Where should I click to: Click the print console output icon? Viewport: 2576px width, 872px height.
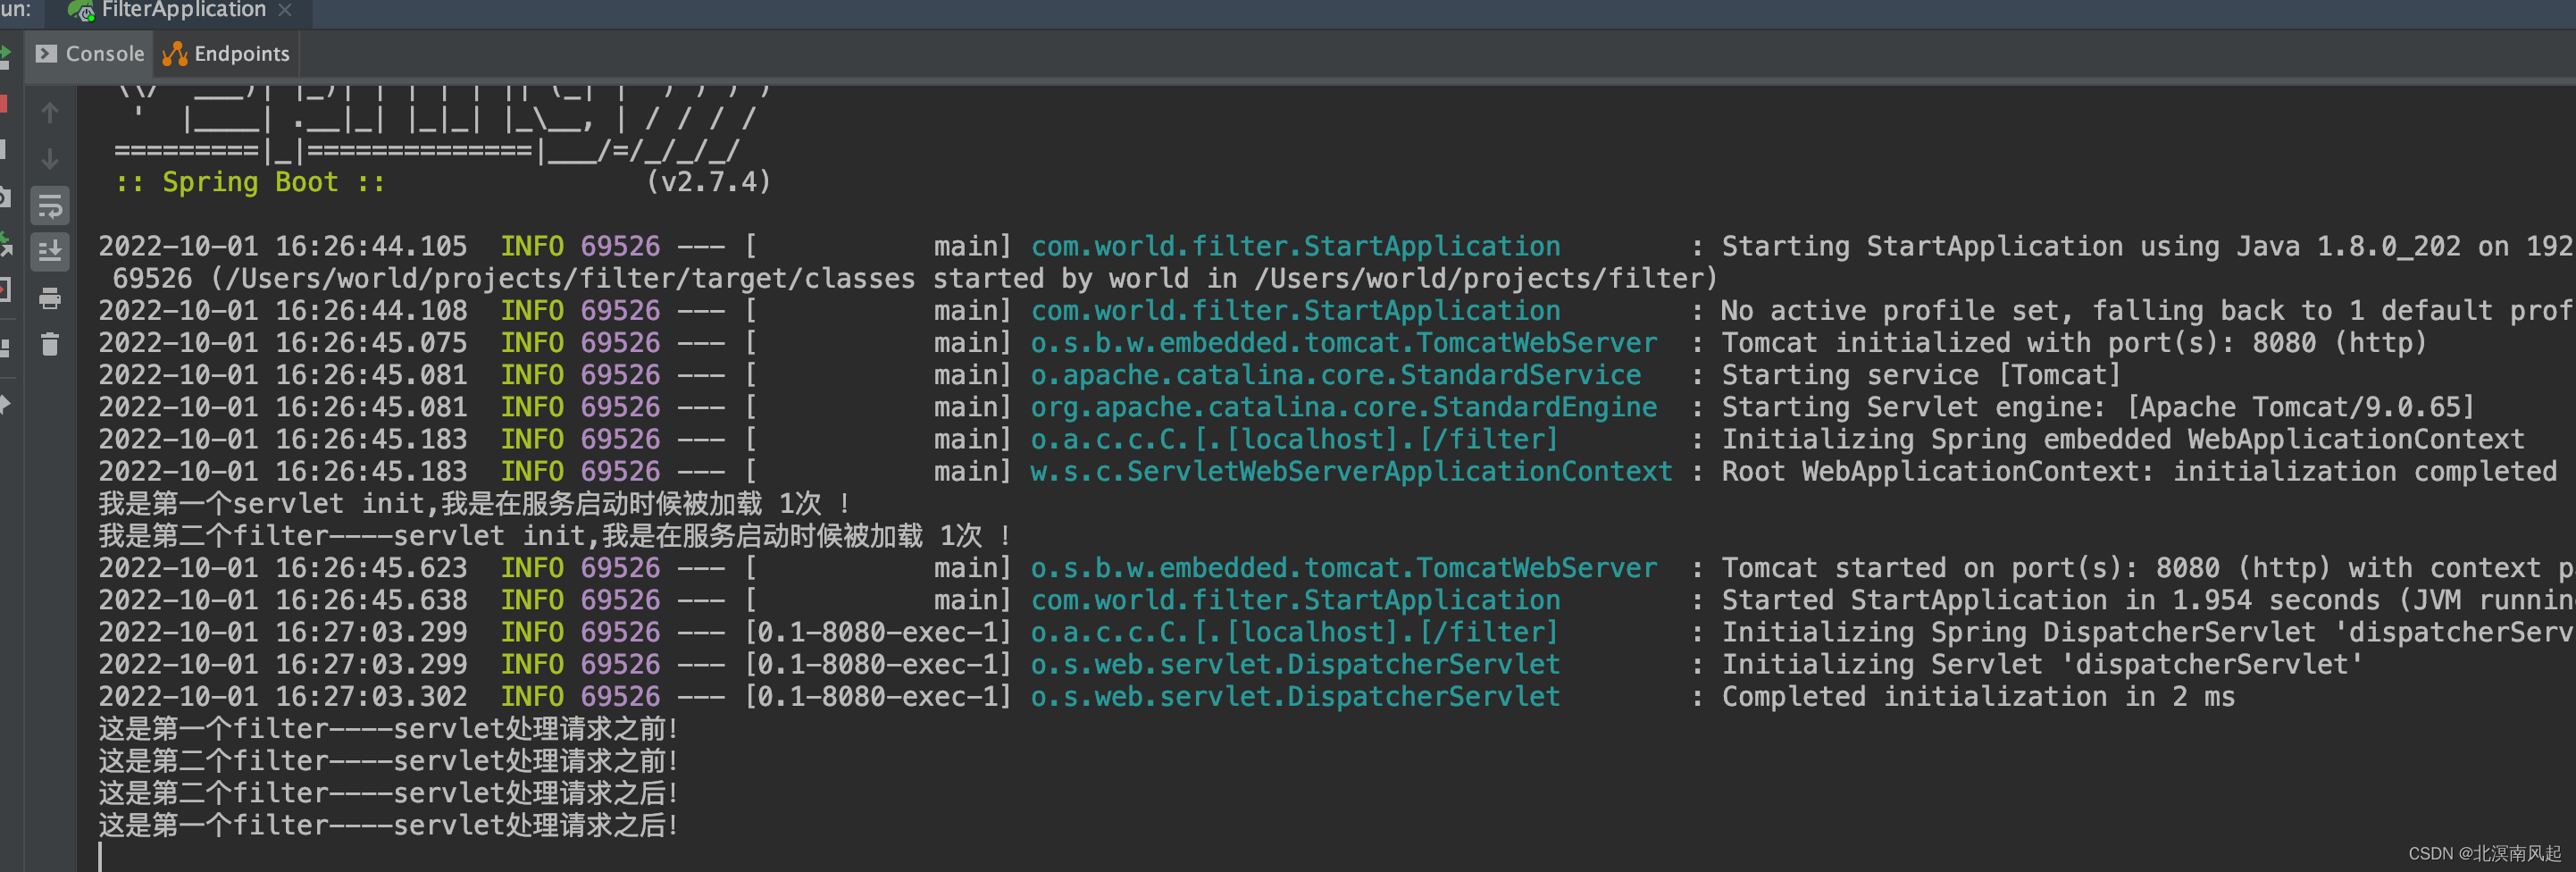pos(49,298)
